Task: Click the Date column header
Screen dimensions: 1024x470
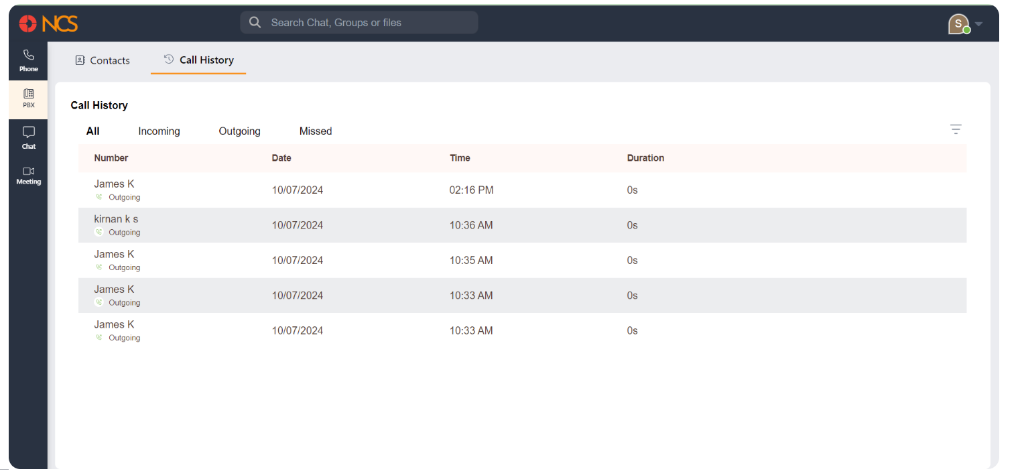Action: coord(281,158)
